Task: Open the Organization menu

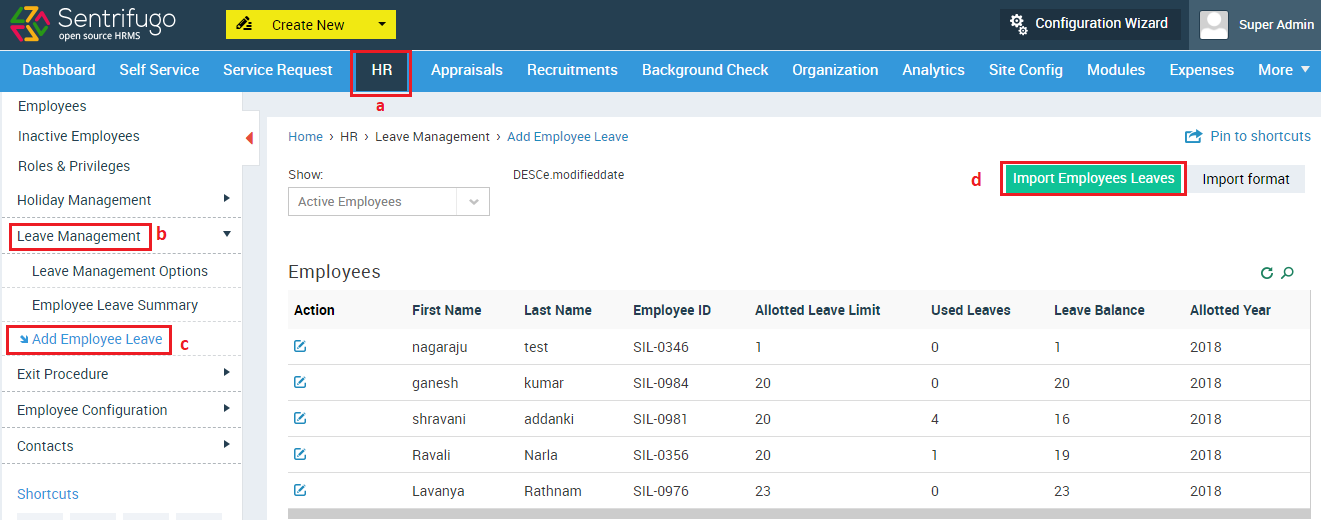Action: pyautogui.click(x=835, y=70)
